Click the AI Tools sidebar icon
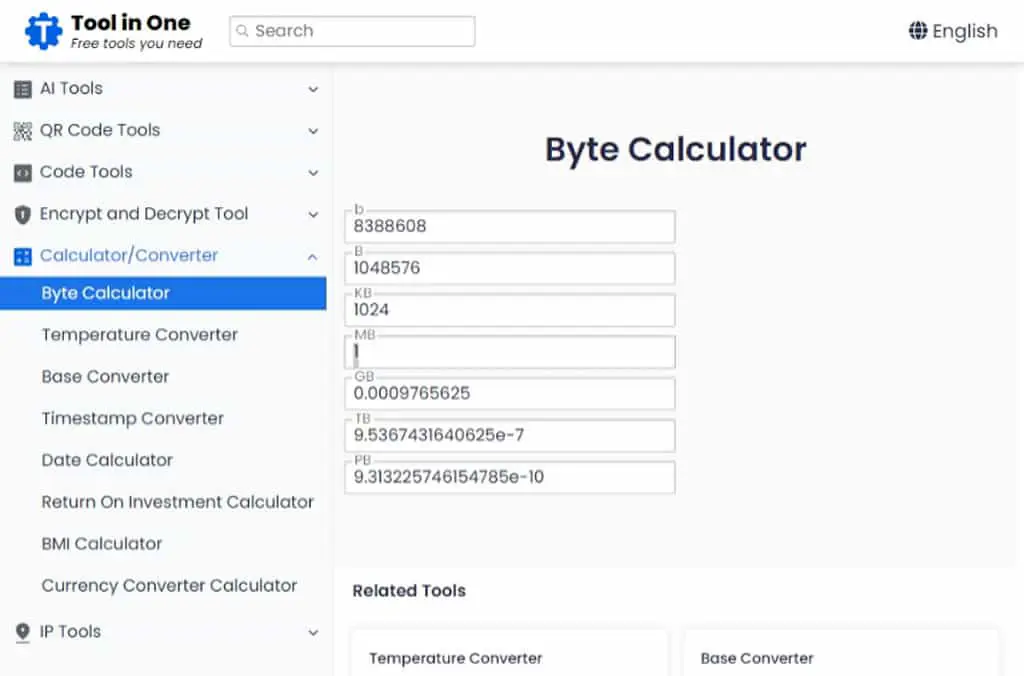Image resolution: width=1024 pixels, height=676 pixels. [23, 89]
